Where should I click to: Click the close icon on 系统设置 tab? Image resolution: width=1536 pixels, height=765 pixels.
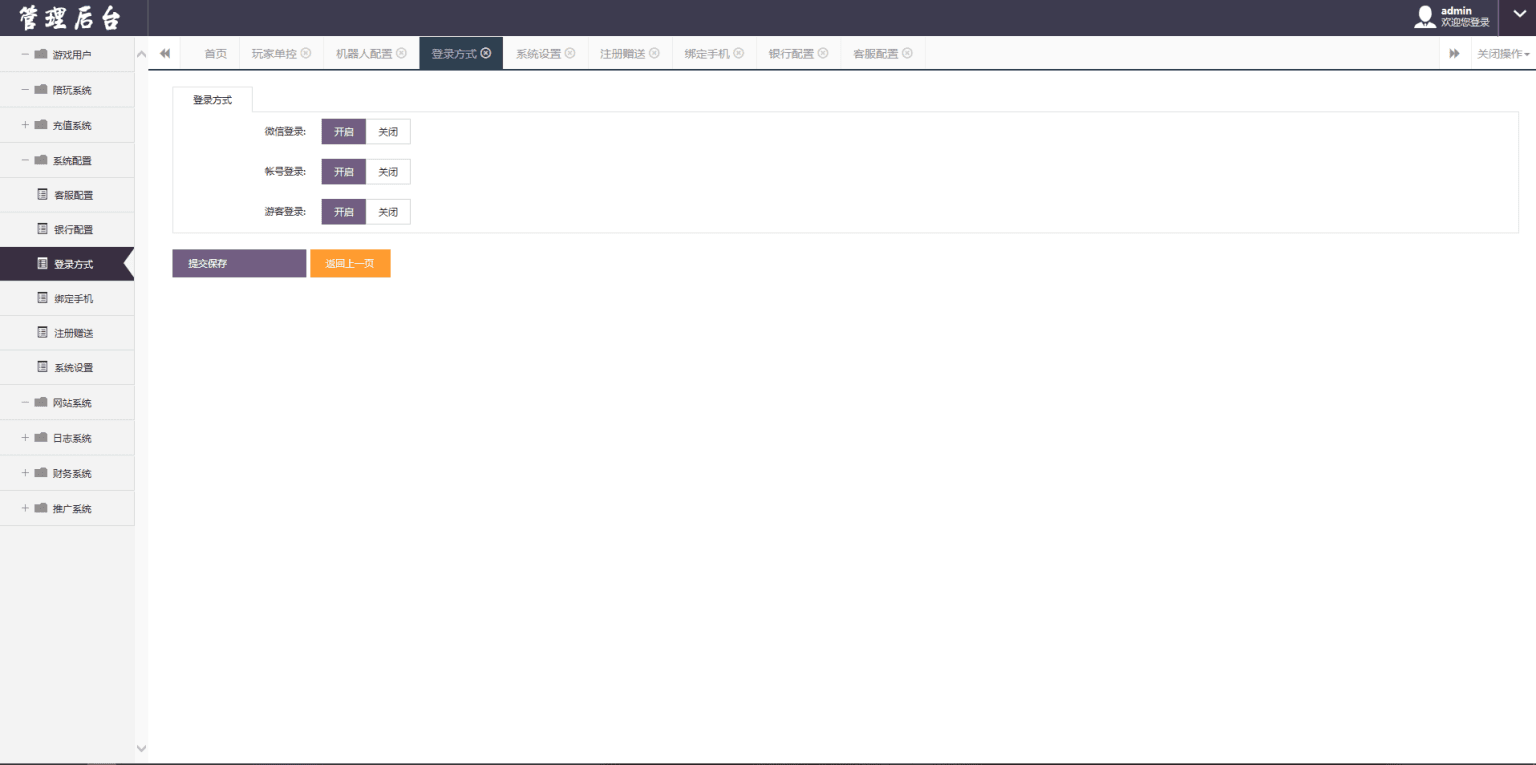pos(570,53)
